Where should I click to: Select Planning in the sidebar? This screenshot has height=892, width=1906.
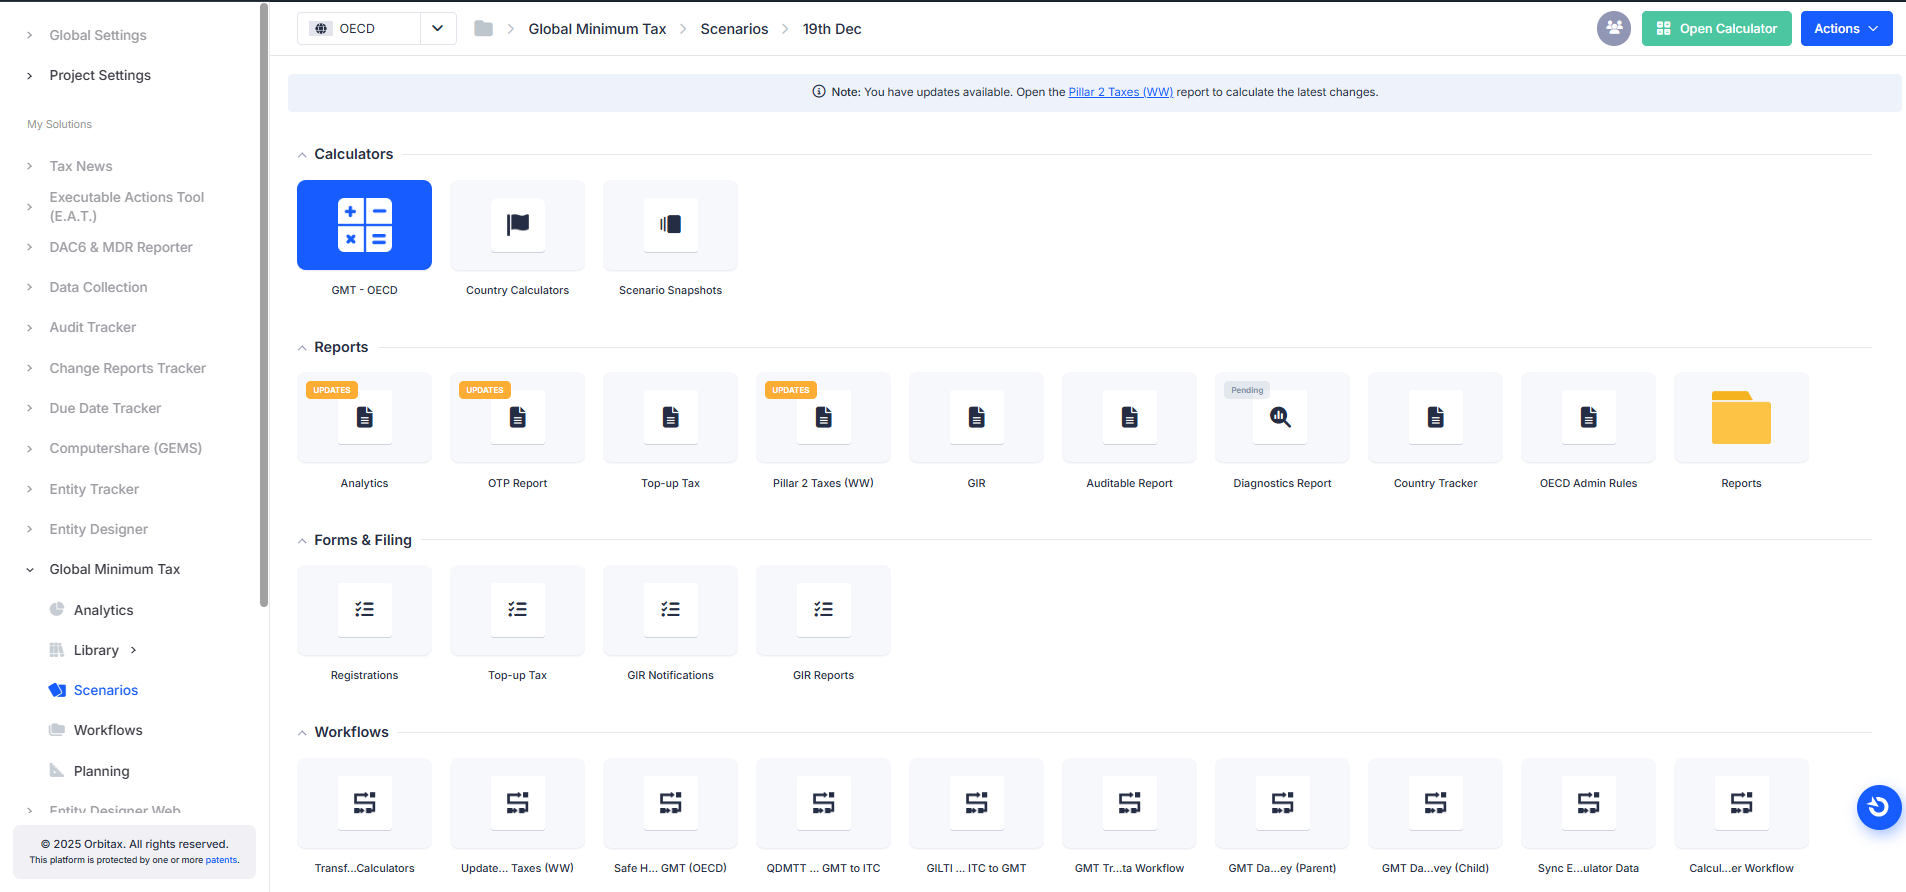tap(101, 771)
